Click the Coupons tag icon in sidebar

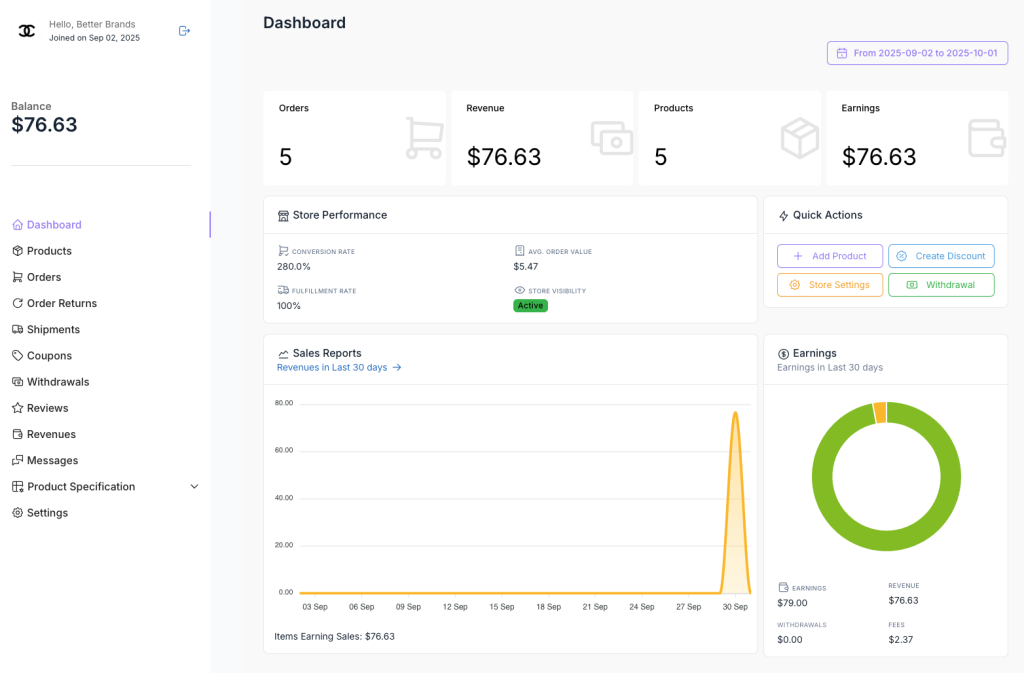point(17,355)
